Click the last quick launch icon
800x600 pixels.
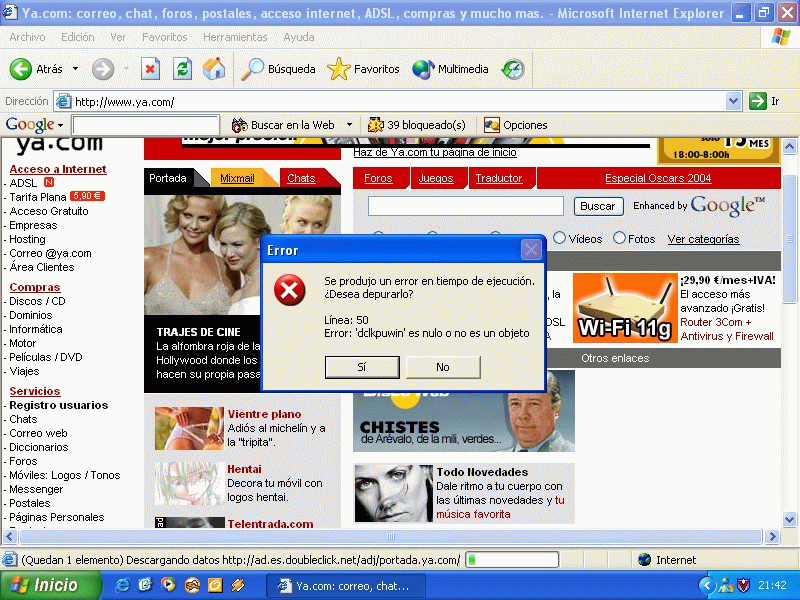[x=238, y=585]
